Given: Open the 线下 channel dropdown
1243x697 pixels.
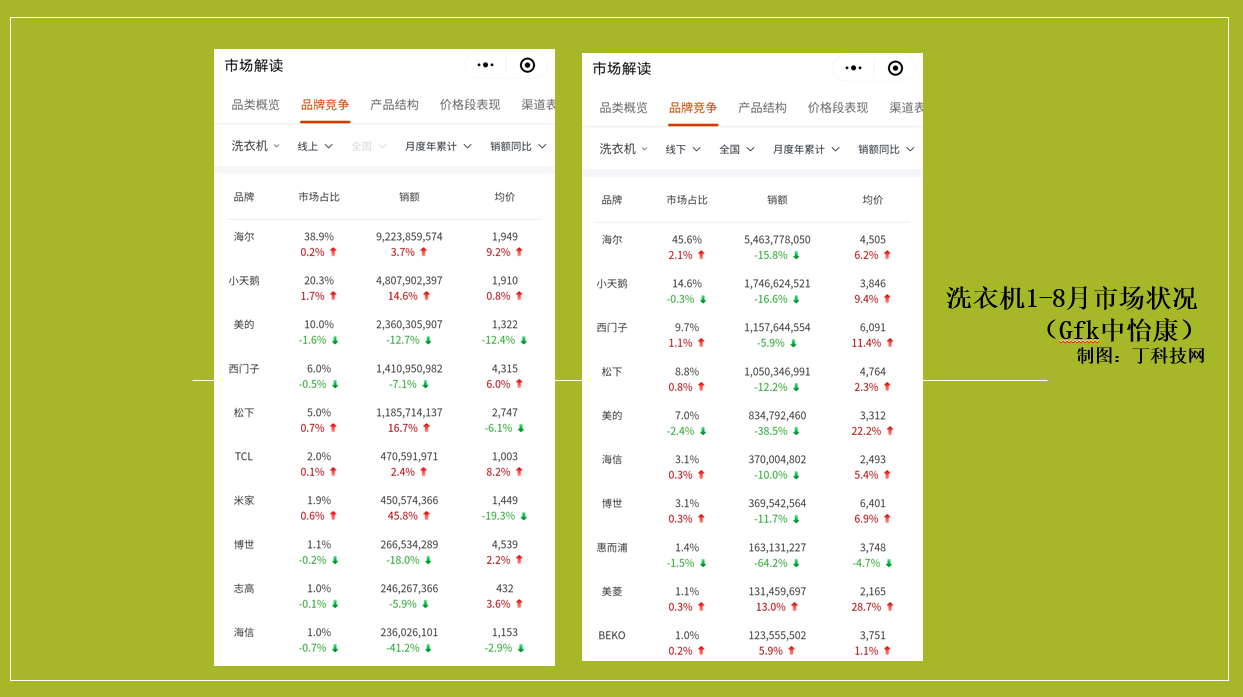Looking at the screenshot, I should (683, 149).
